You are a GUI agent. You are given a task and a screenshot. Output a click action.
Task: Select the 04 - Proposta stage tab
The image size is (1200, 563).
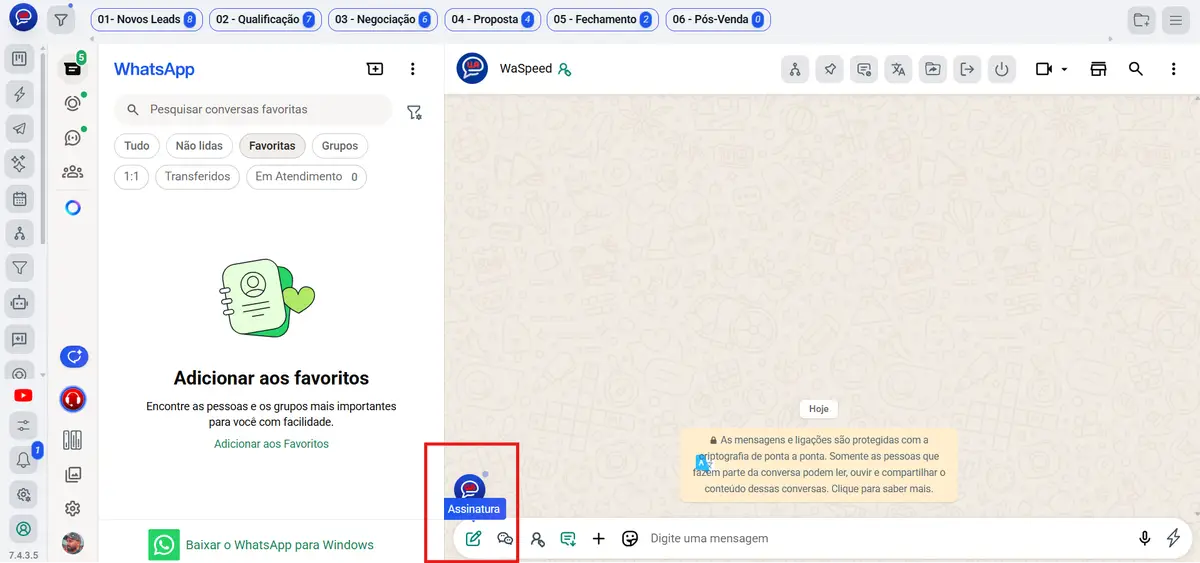pos(492,19)
